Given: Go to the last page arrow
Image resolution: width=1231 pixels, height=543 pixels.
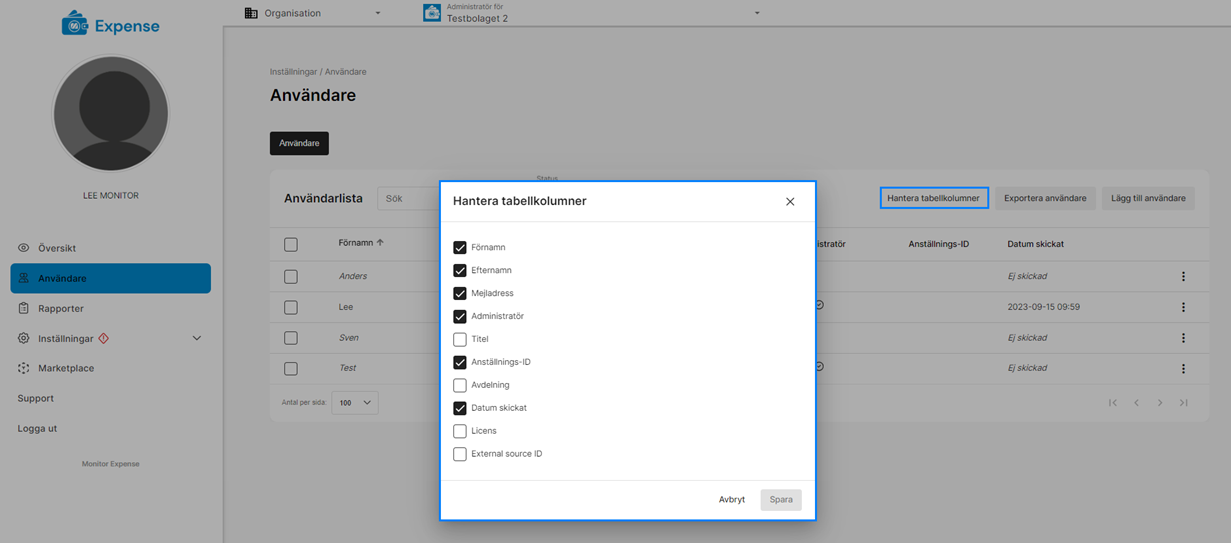Looking at the screenshot, I should (x=1183, y=403).
